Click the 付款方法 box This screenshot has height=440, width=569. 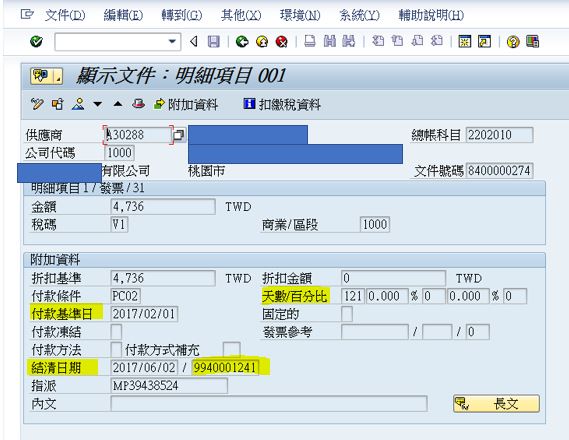(116, 349)
